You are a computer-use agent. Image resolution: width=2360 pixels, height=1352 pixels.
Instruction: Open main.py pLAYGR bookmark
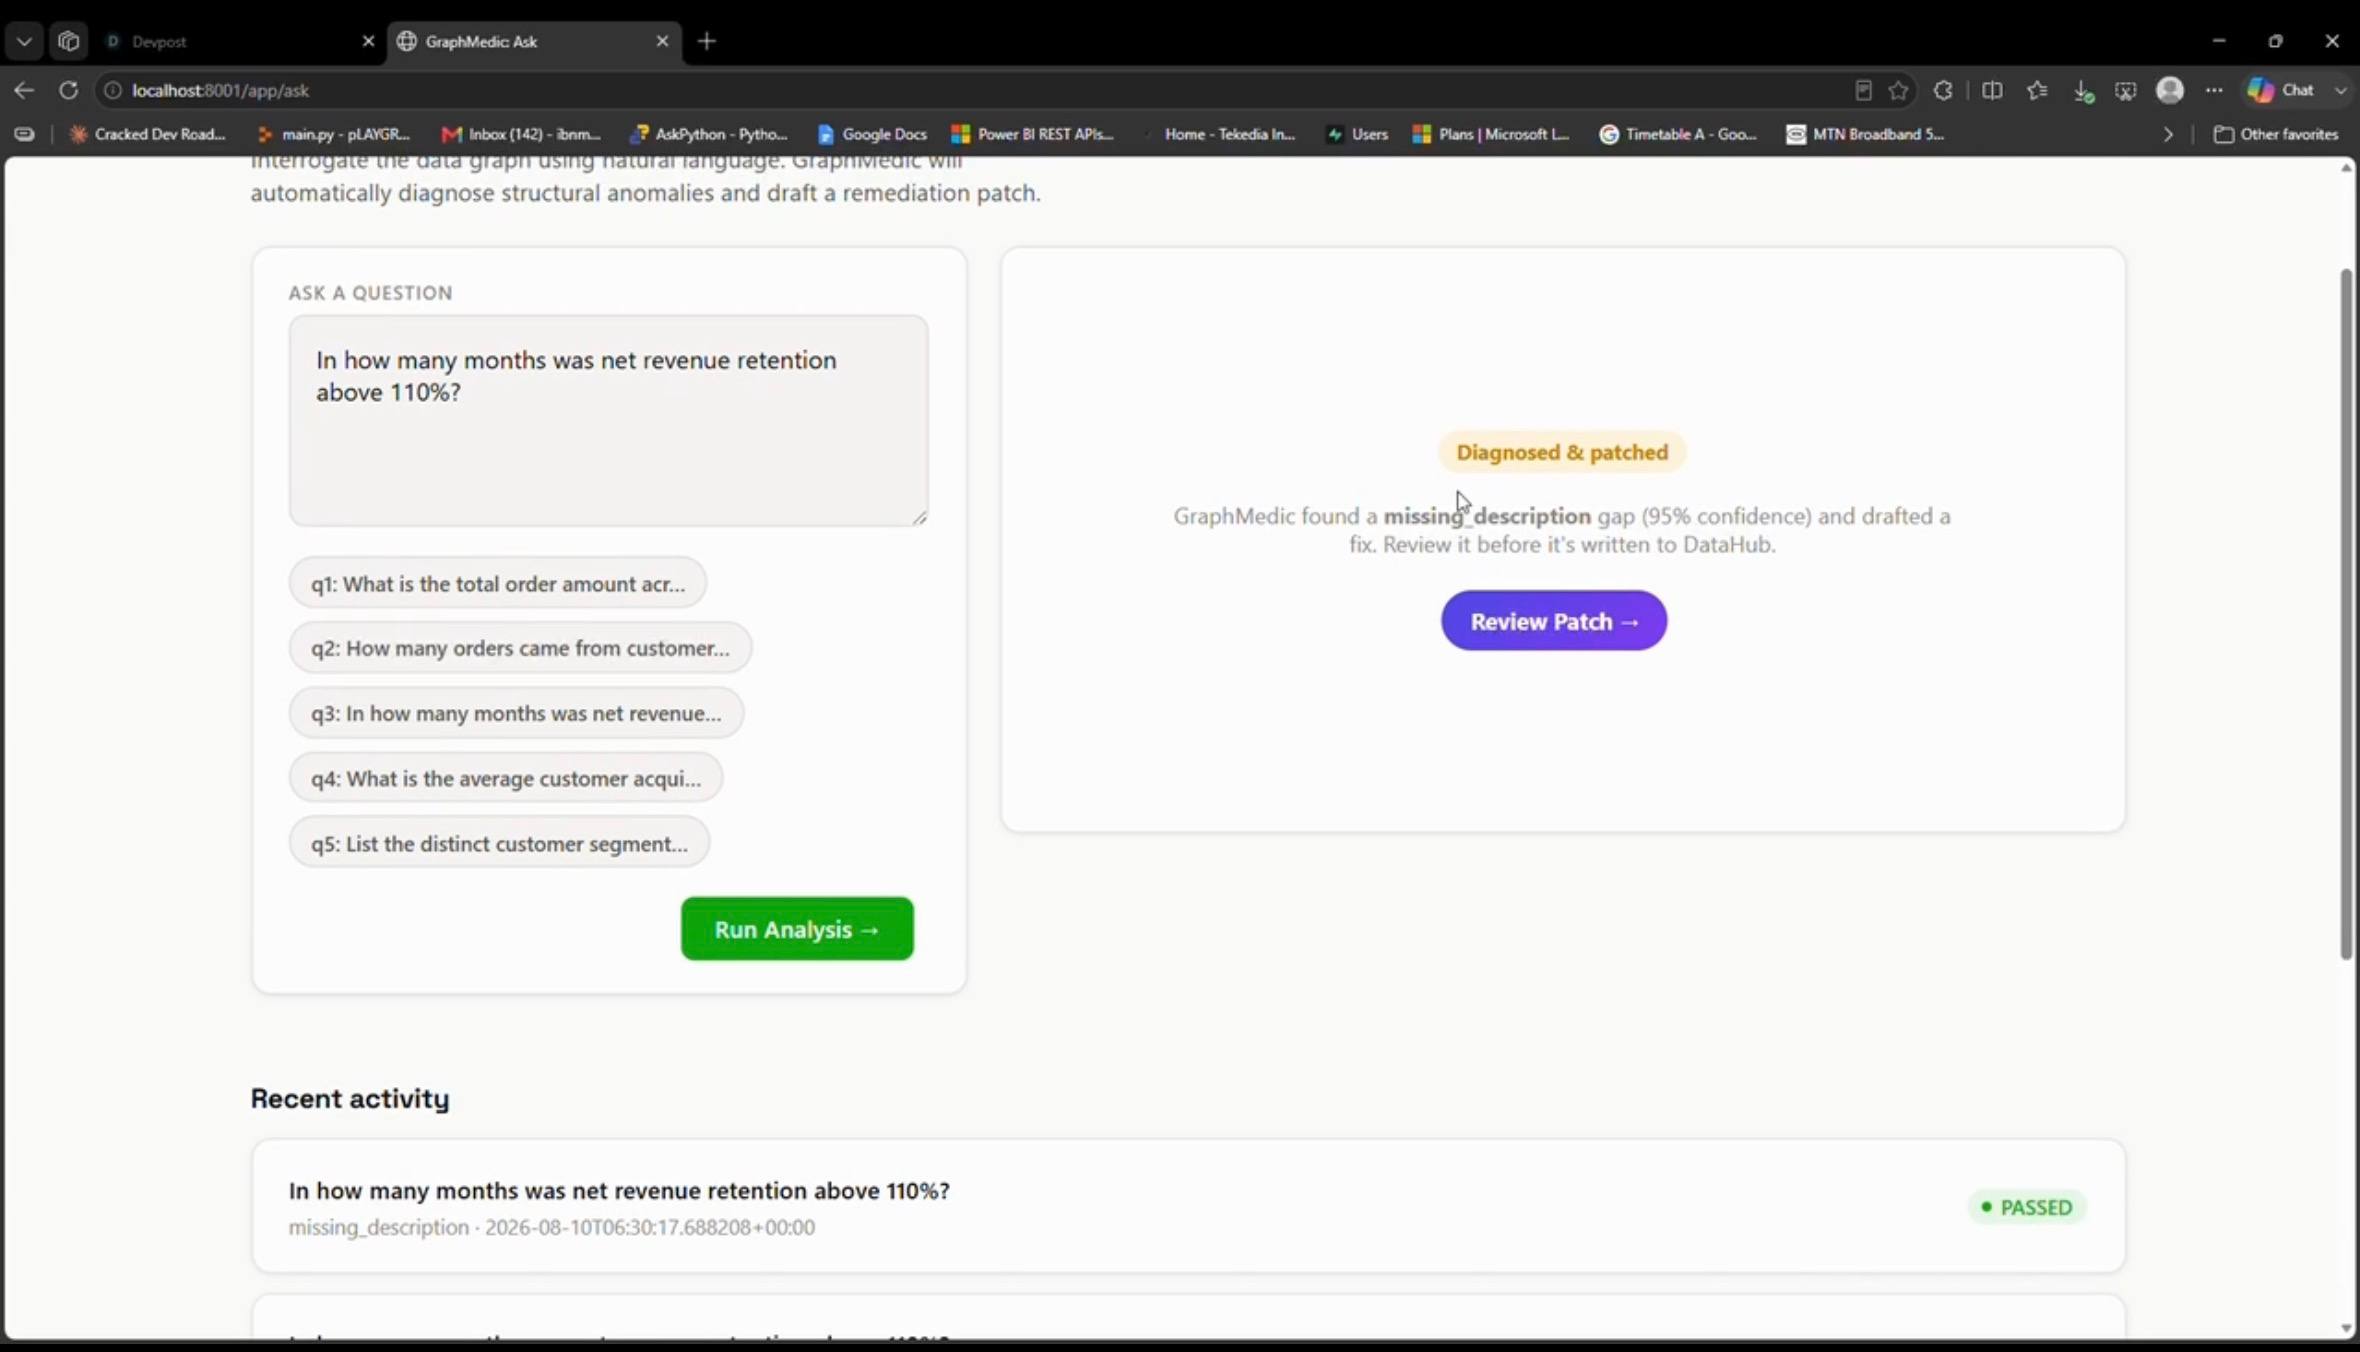pos(334,134)
